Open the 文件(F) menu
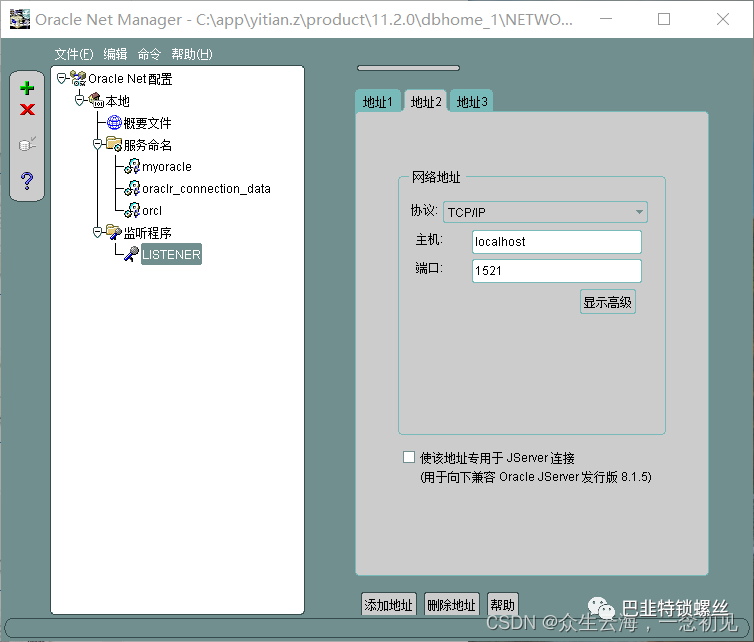 (74, 54)
